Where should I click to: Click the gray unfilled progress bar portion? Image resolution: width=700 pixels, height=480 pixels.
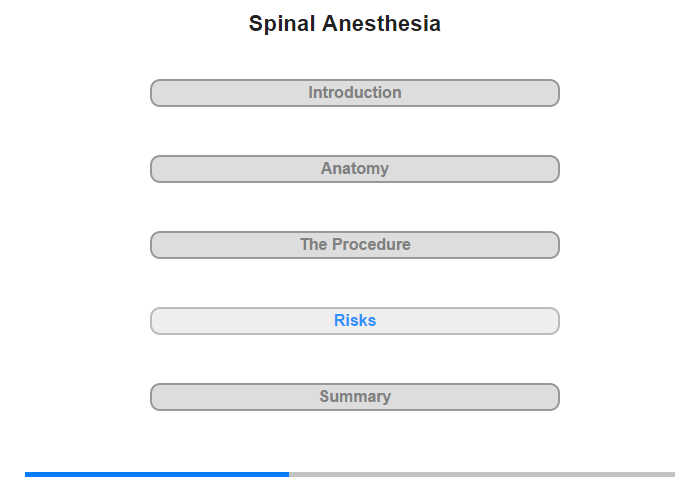tap(482, 474)
